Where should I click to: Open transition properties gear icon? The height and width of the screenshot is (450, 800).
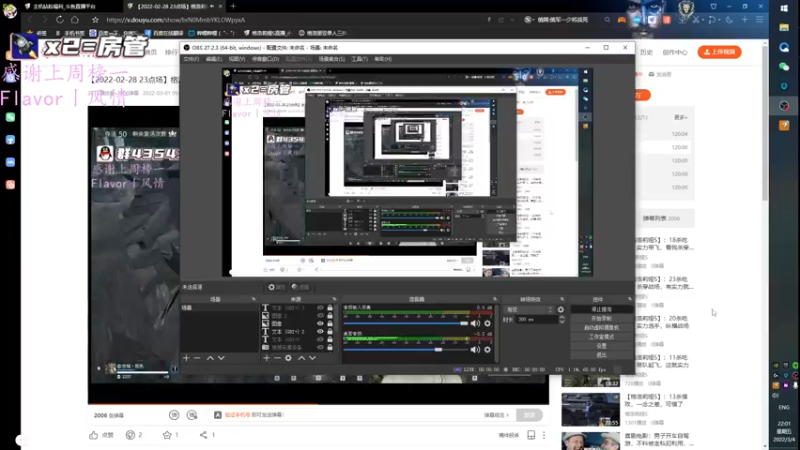561,310
